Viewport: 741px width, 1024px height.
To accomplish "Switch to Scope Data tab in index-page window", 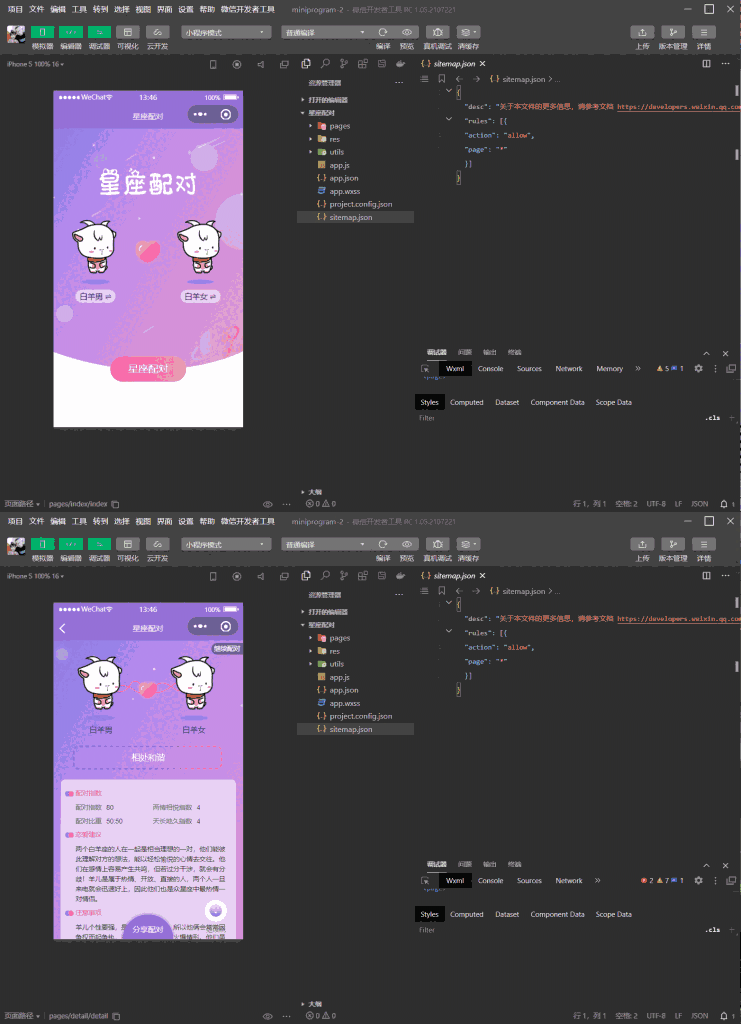I will pos(613,402).
